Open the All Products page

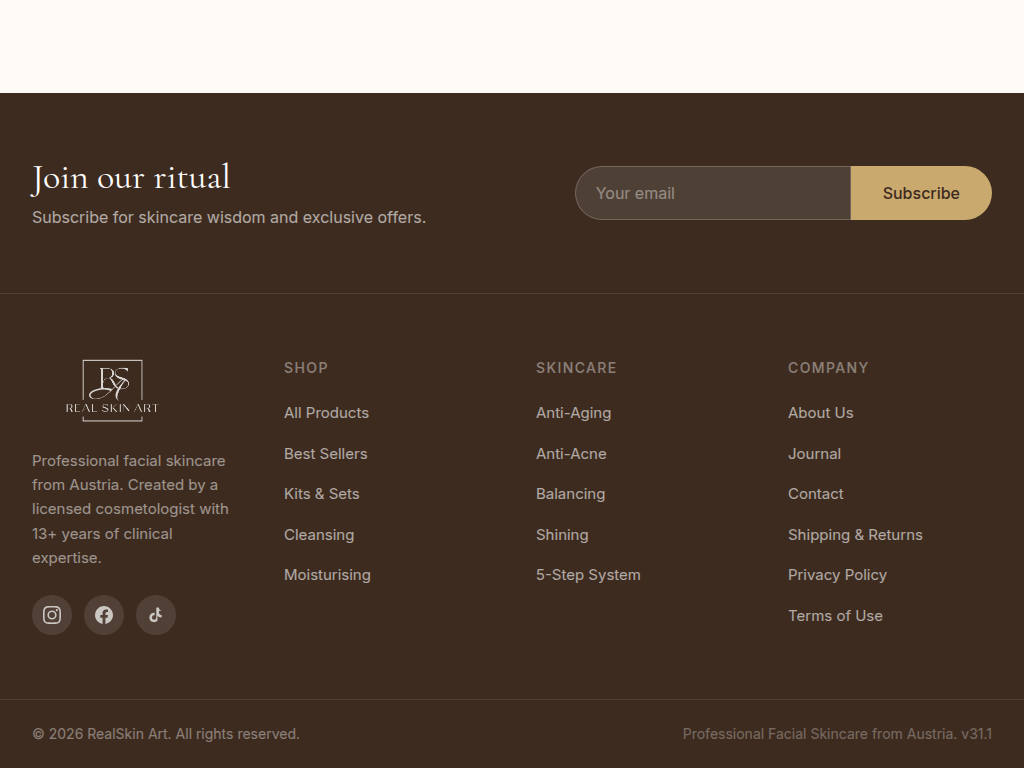pyautogui.click(x=326, y=412)
